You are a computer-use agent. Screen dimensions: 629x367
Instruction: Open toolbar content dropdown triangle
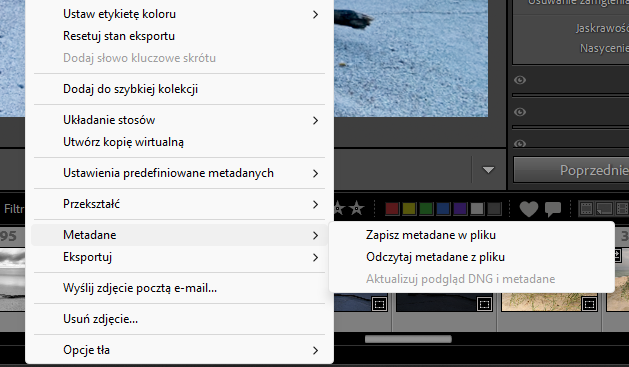click(x=488, y=170)
